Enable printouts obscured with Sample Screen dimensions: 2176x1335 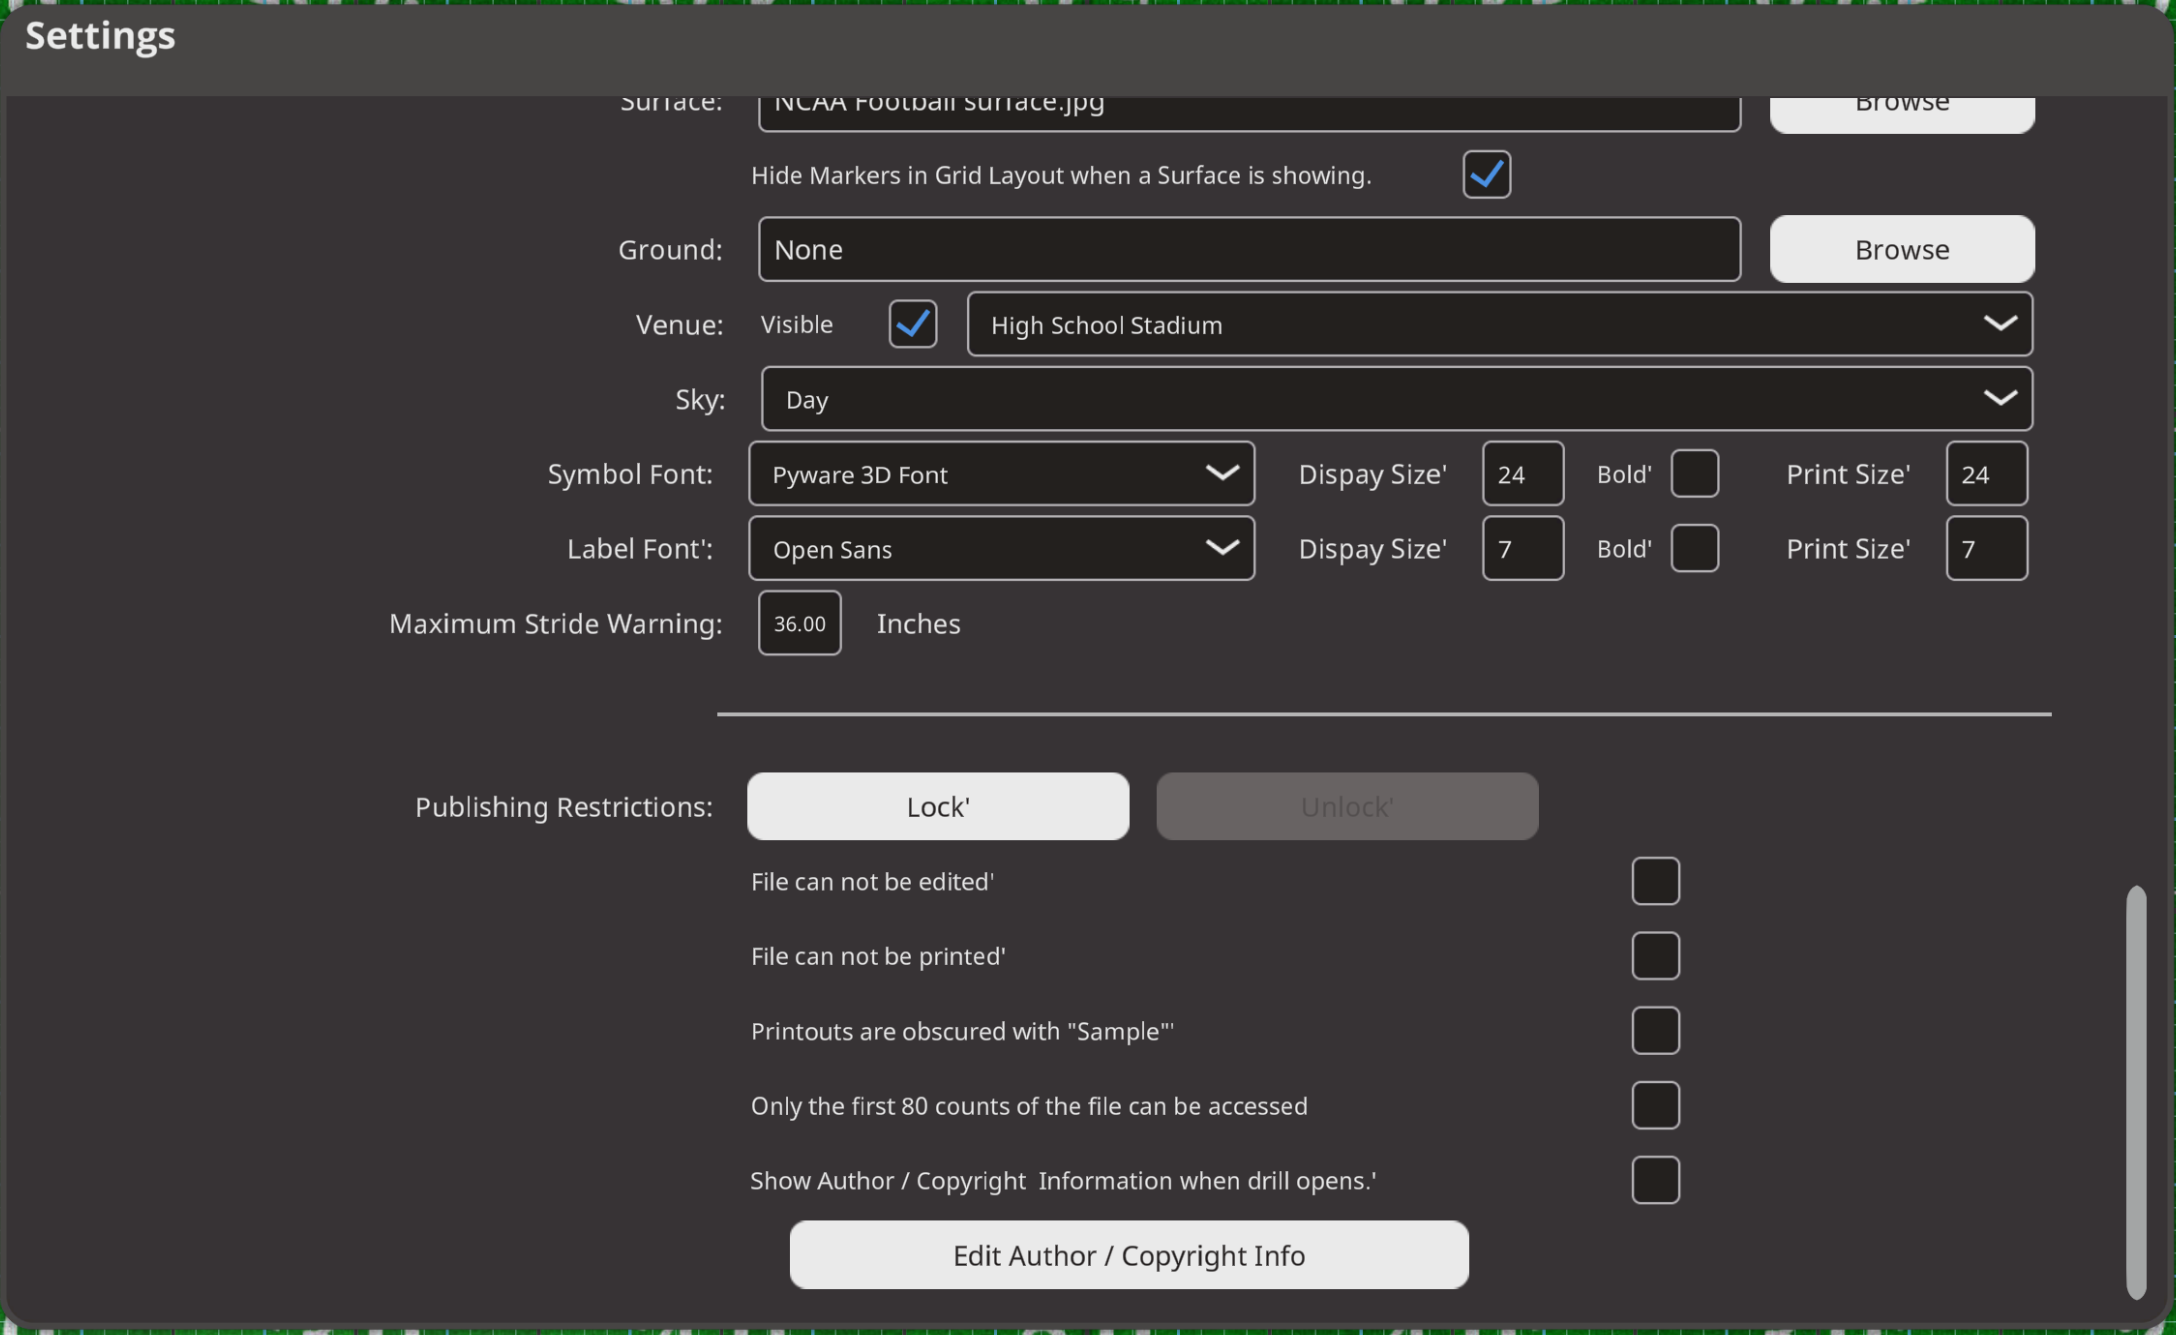(x=1655, y=1031)
